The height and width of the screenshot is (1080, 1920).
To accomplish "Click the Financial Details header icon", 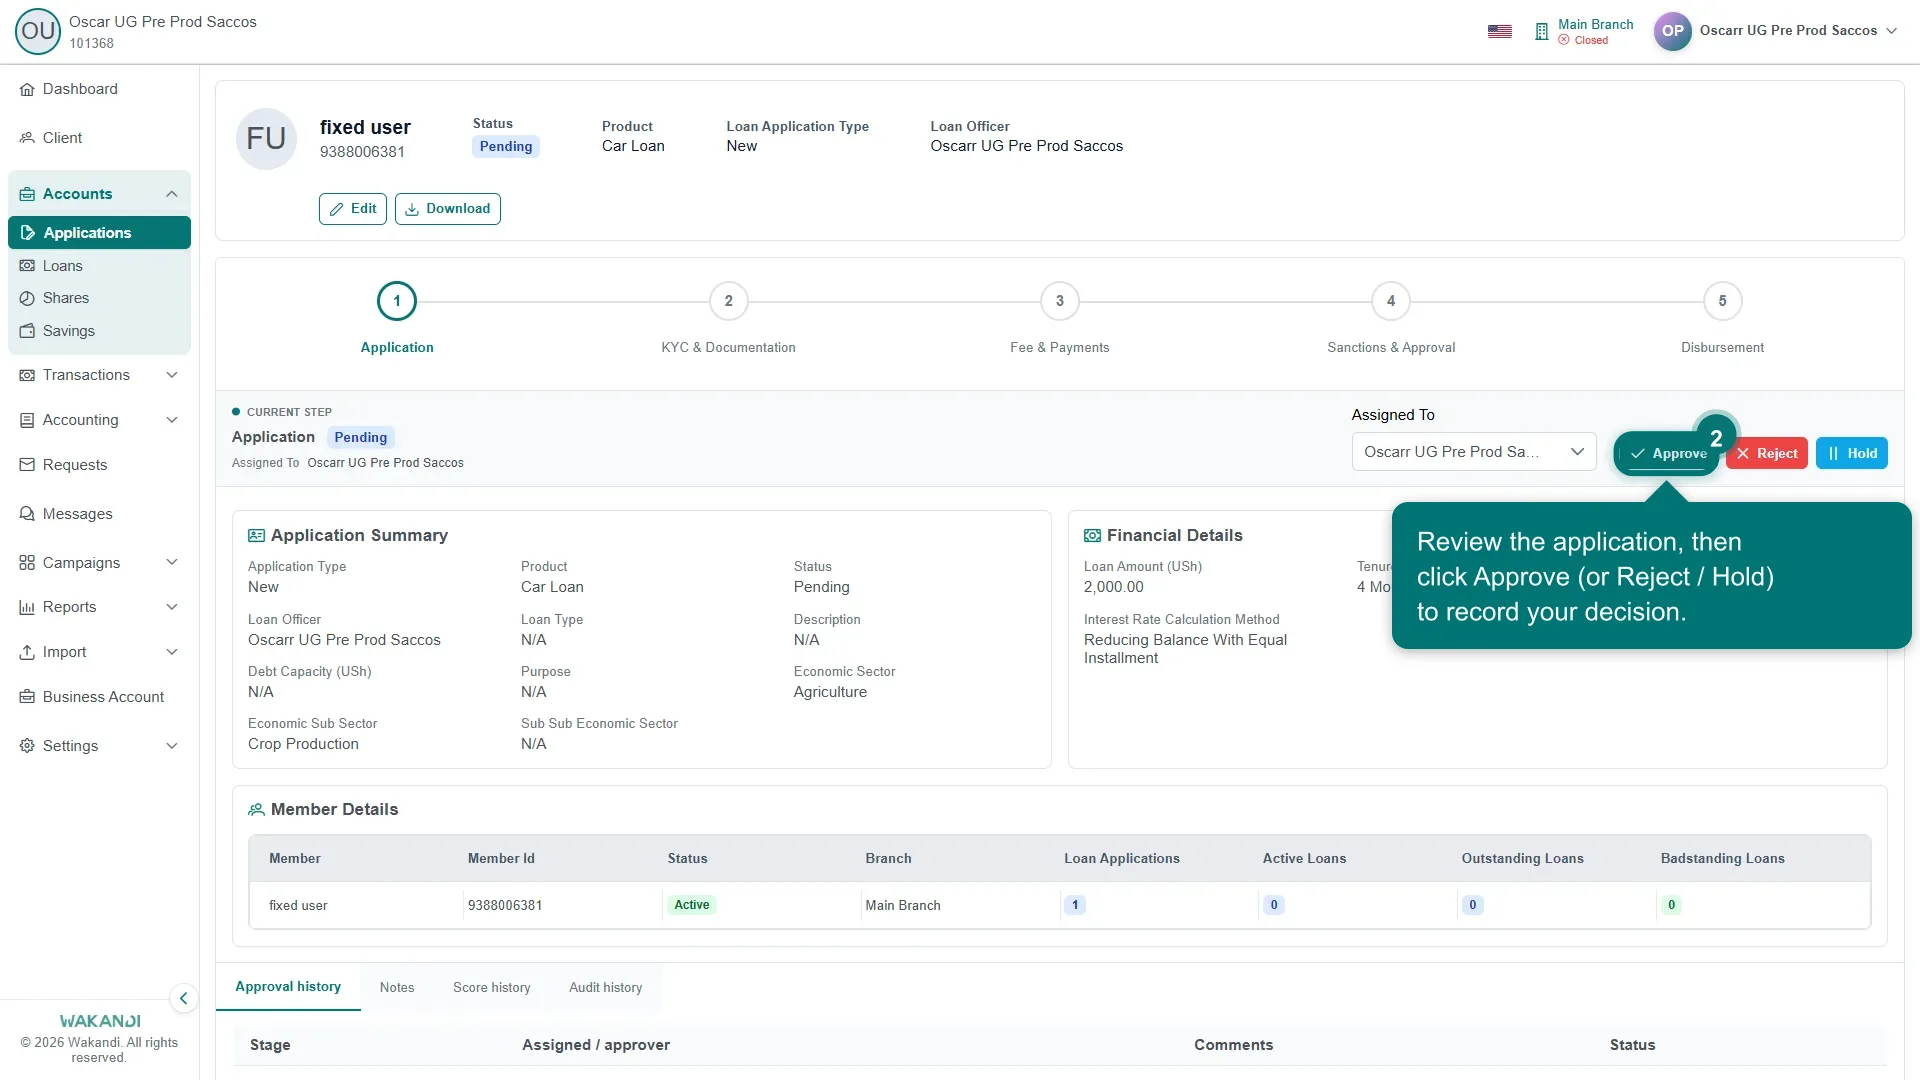I will click(x=1092, y=536).
